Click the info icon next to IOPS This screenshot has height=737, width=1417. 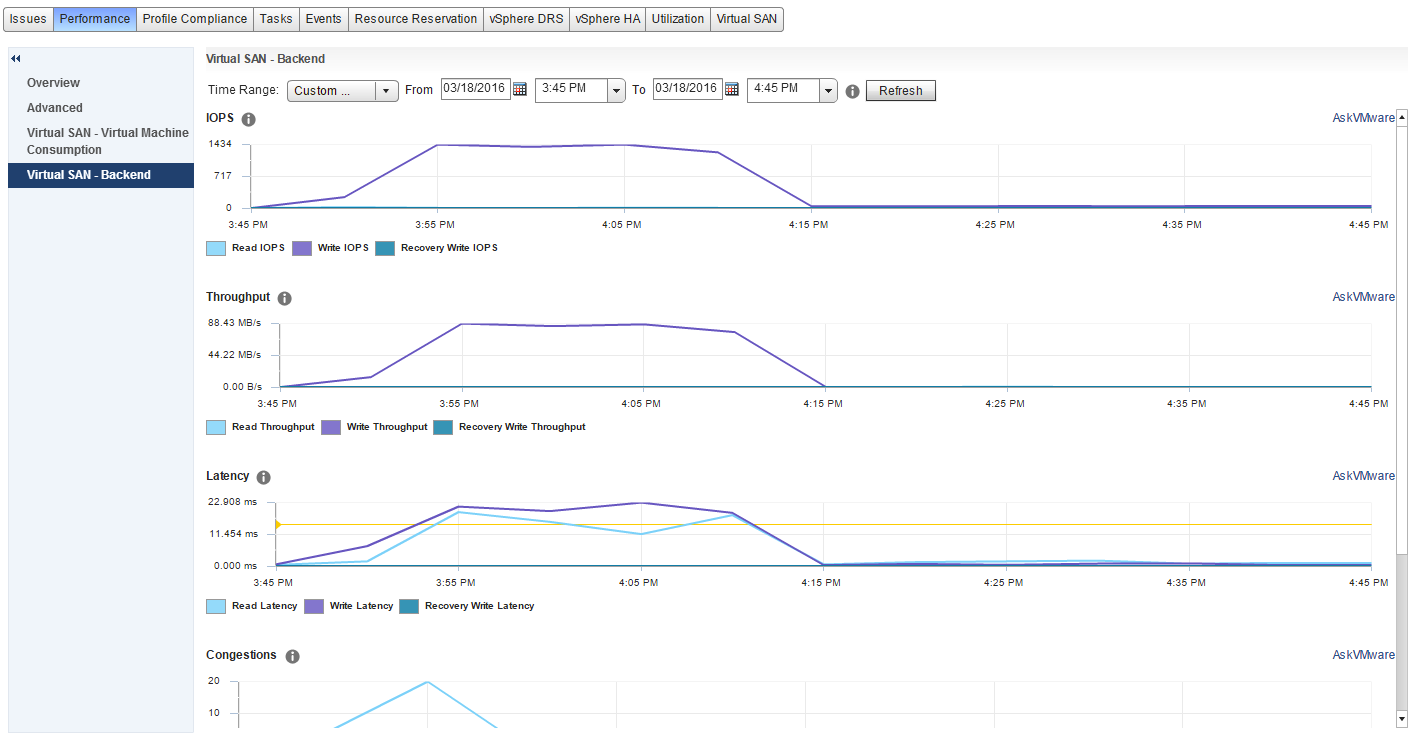click(249, 119)
